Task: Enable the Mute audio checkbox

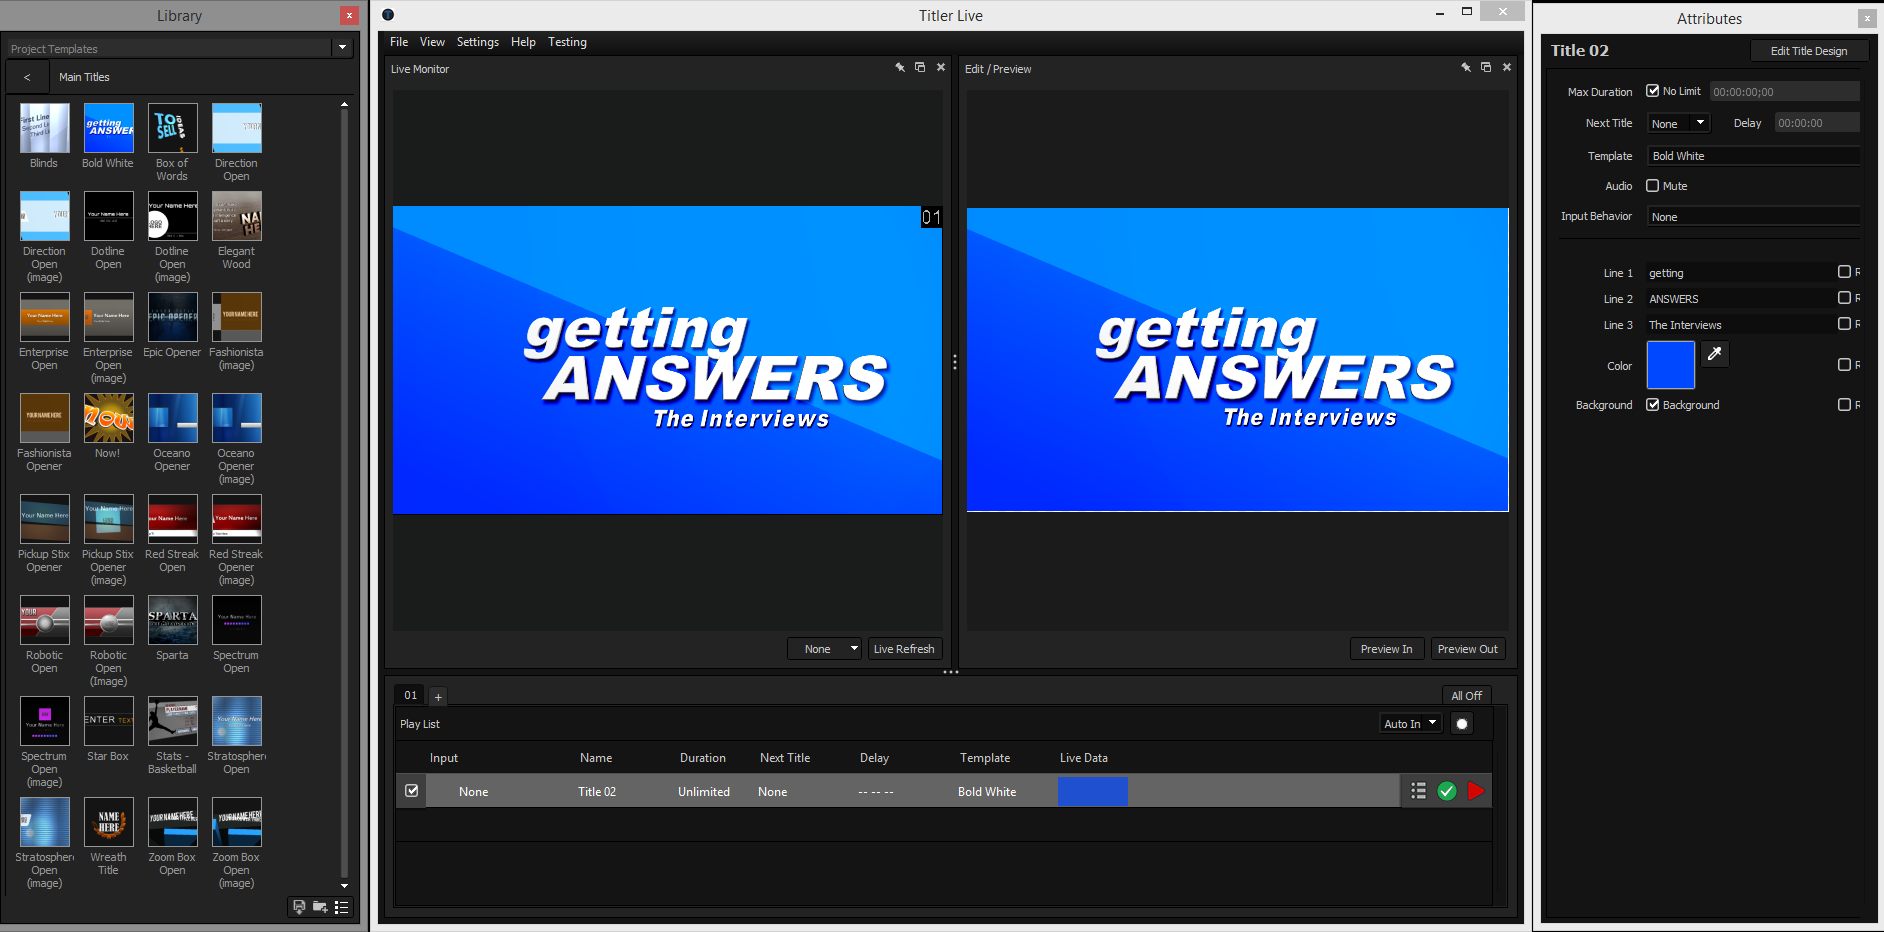Action: [1653, 186]
